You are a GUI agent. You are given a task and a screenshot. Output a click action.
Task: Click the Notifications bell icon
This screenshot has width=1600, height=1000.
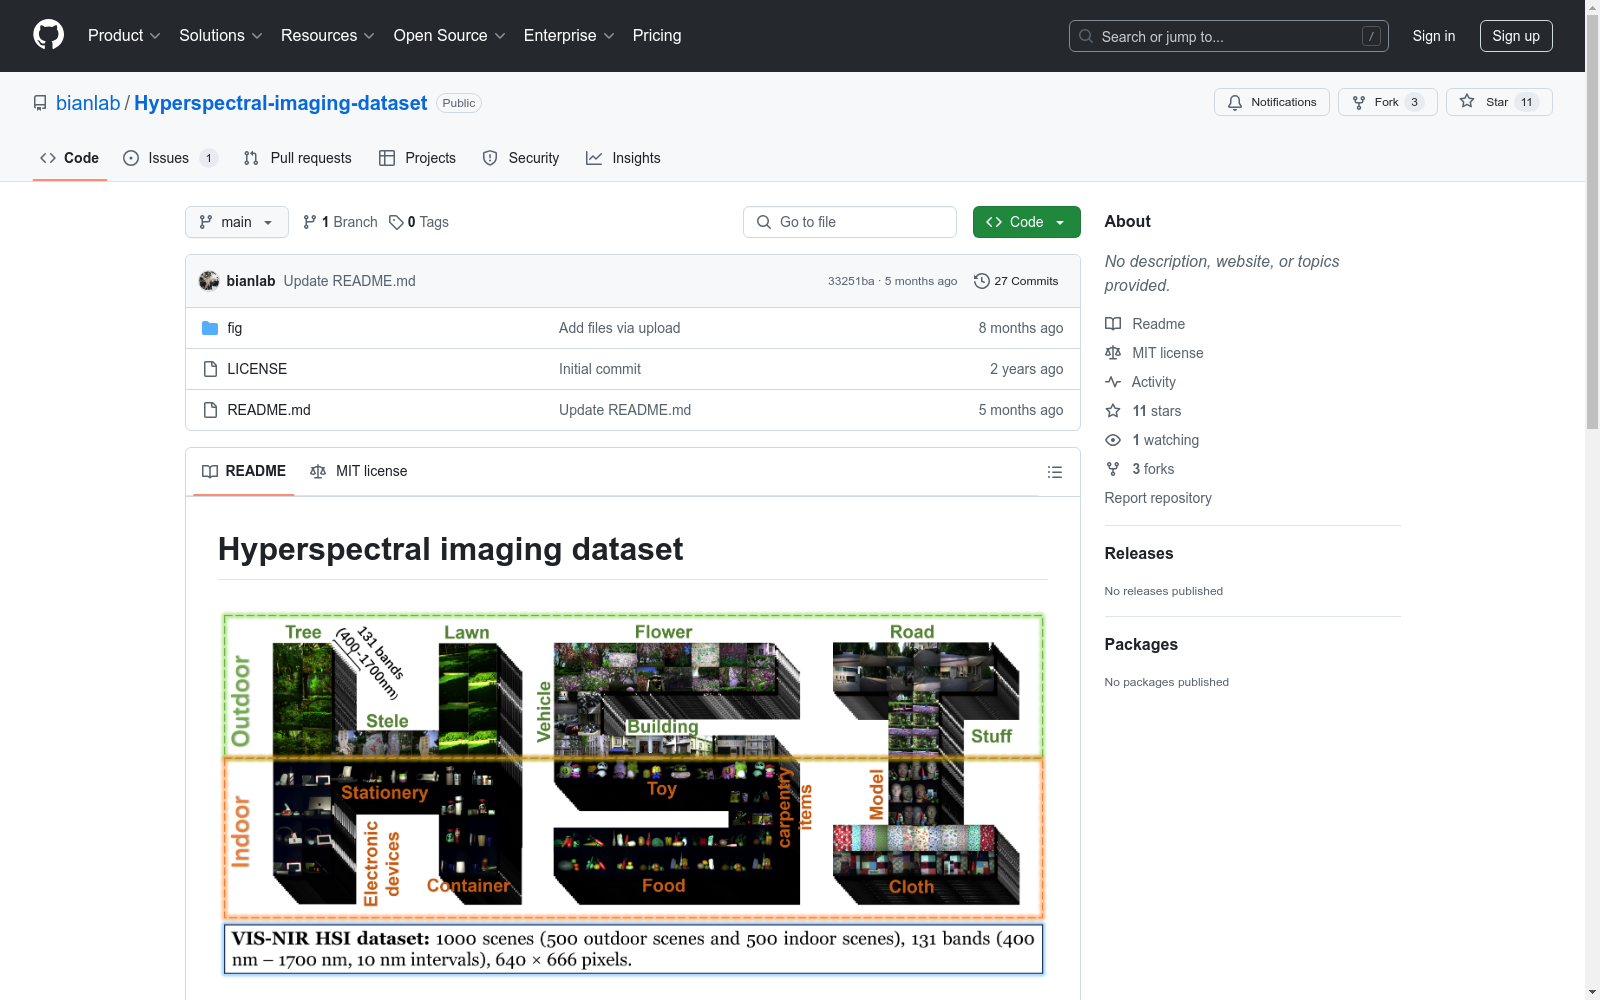(x=1235, y=102)
